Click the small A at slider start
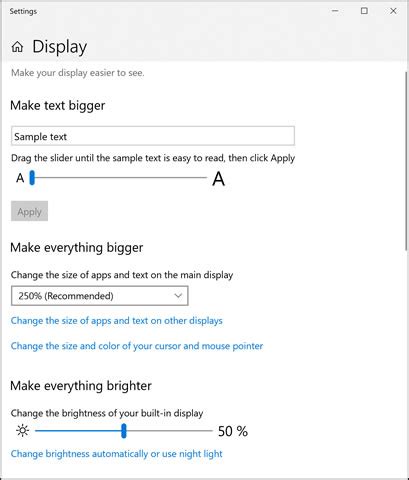409x480 pixels. pos(20,178)
